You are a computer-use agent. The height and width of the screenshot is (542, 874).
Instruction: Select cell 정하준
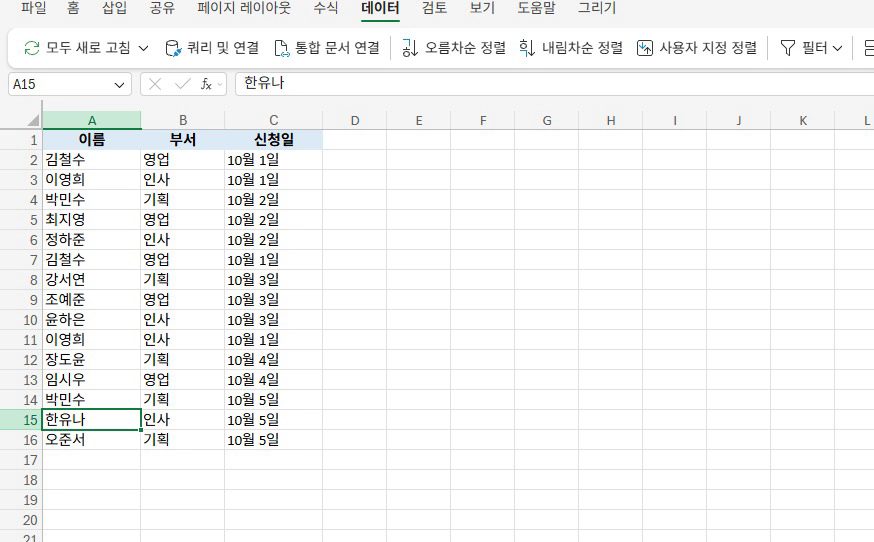click(92, 240)
